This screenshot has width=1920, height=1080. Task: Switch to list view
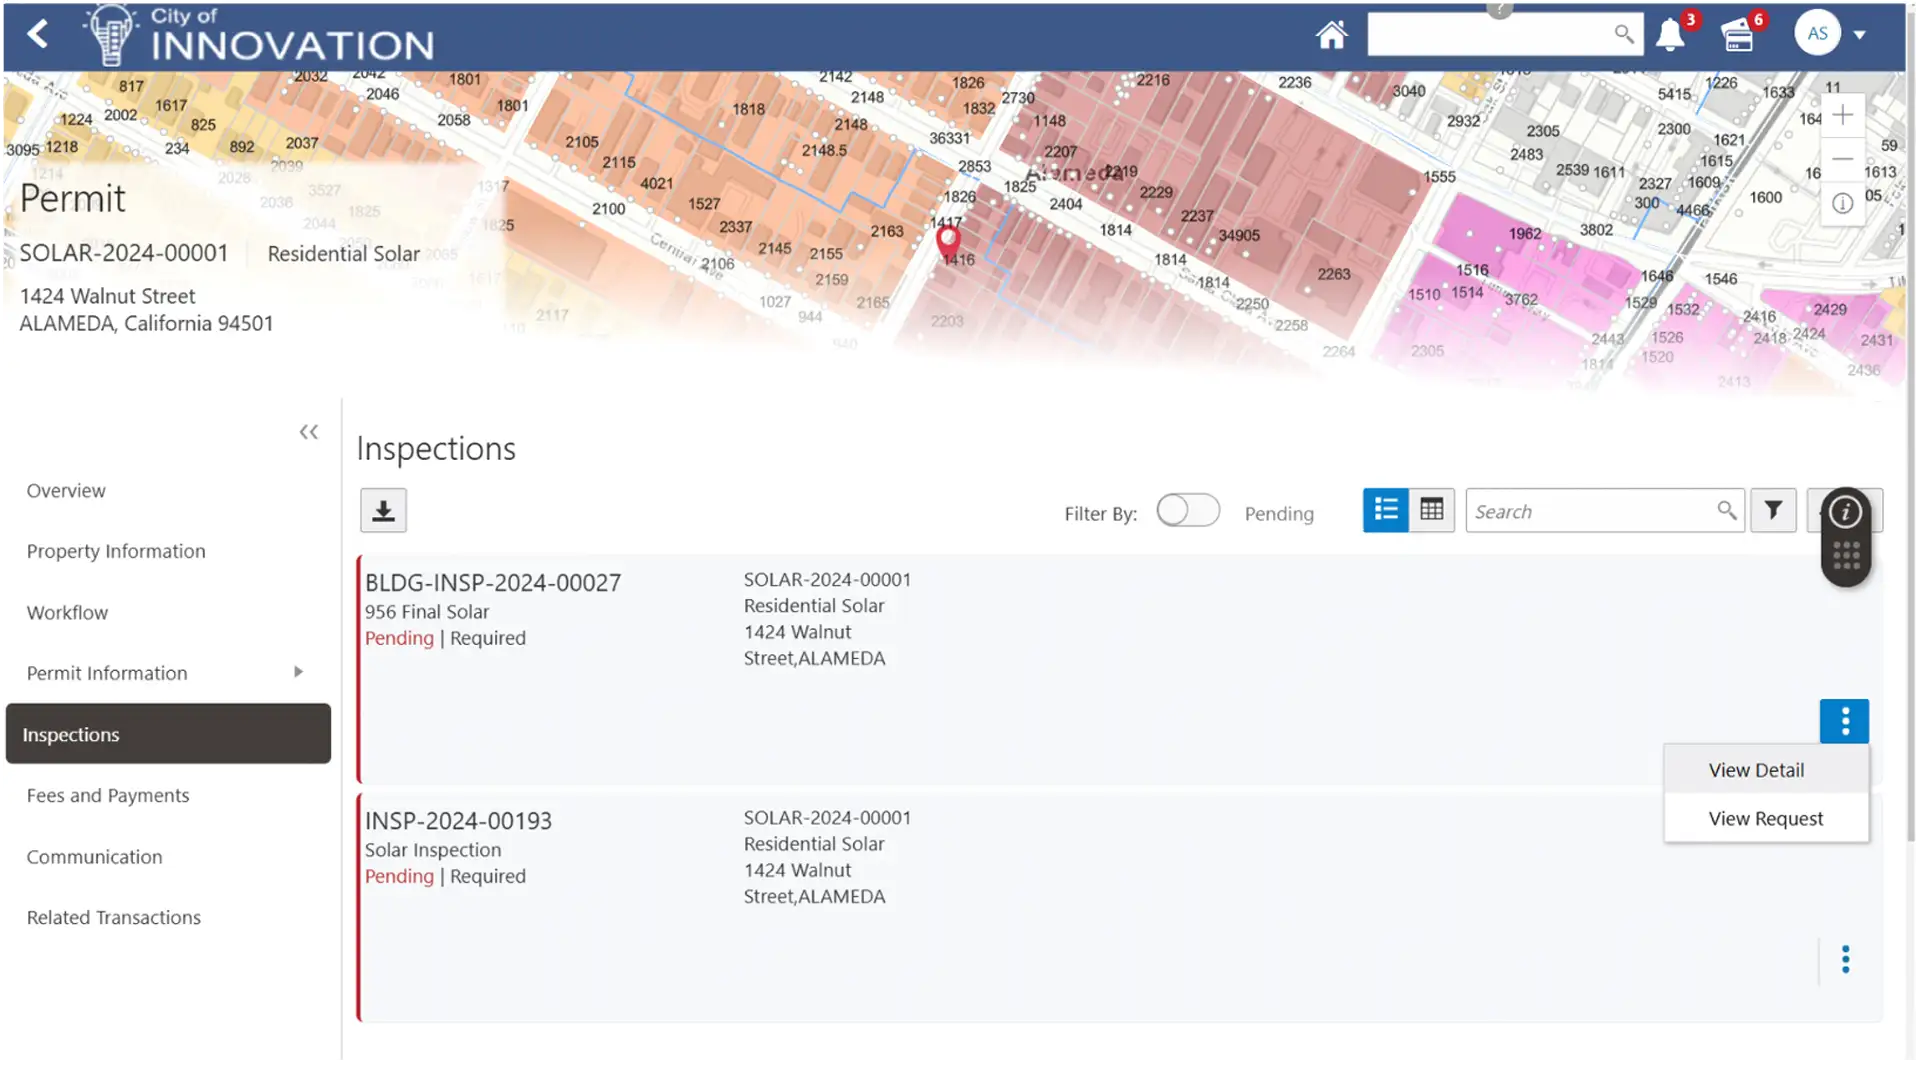(x=1385, y=511)
